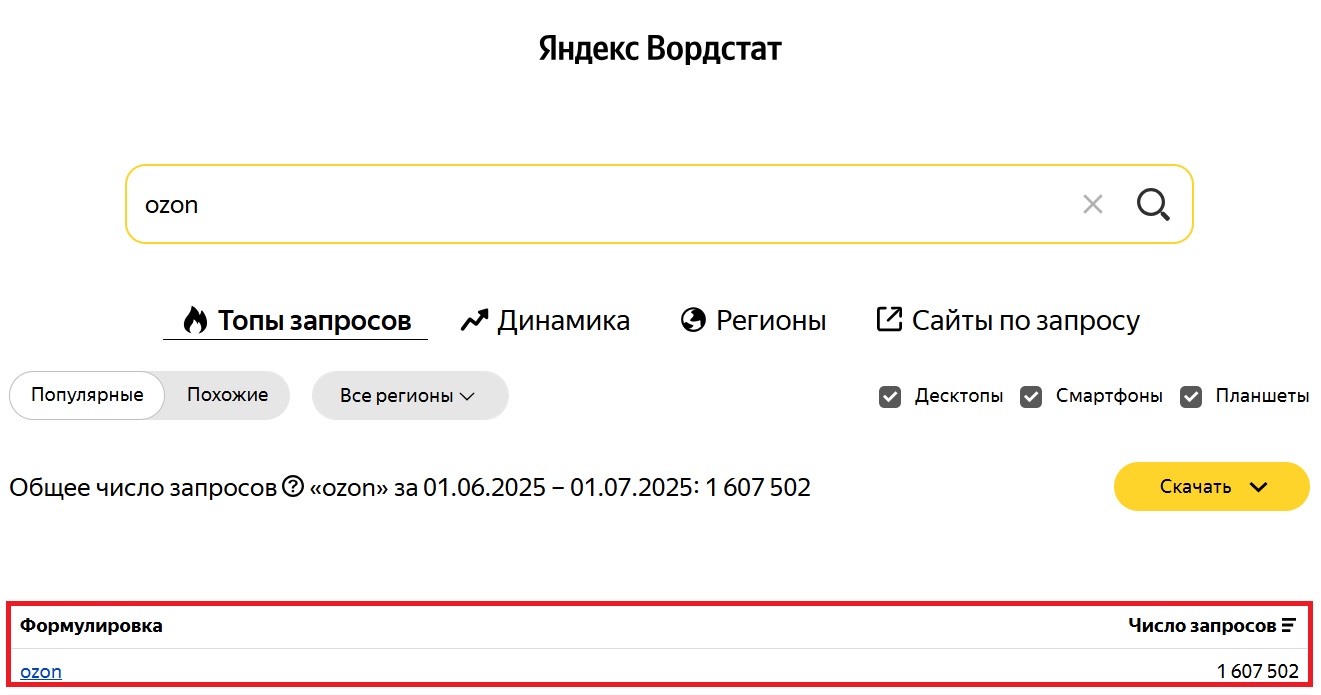This screenshot has width=1321, height=695.
Task: Click the sort icon next to Число запросов
Action: click(x=1289, y=626)
